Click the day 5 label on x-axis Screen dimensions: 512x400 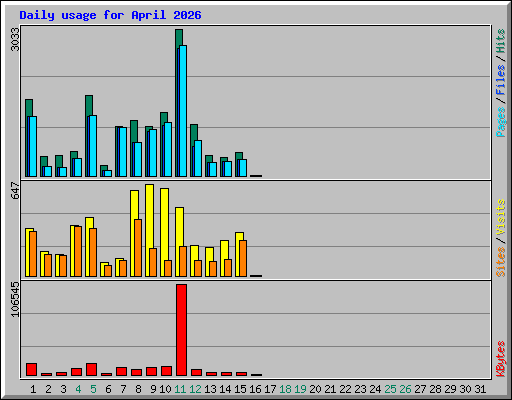[x=93, y=389]
